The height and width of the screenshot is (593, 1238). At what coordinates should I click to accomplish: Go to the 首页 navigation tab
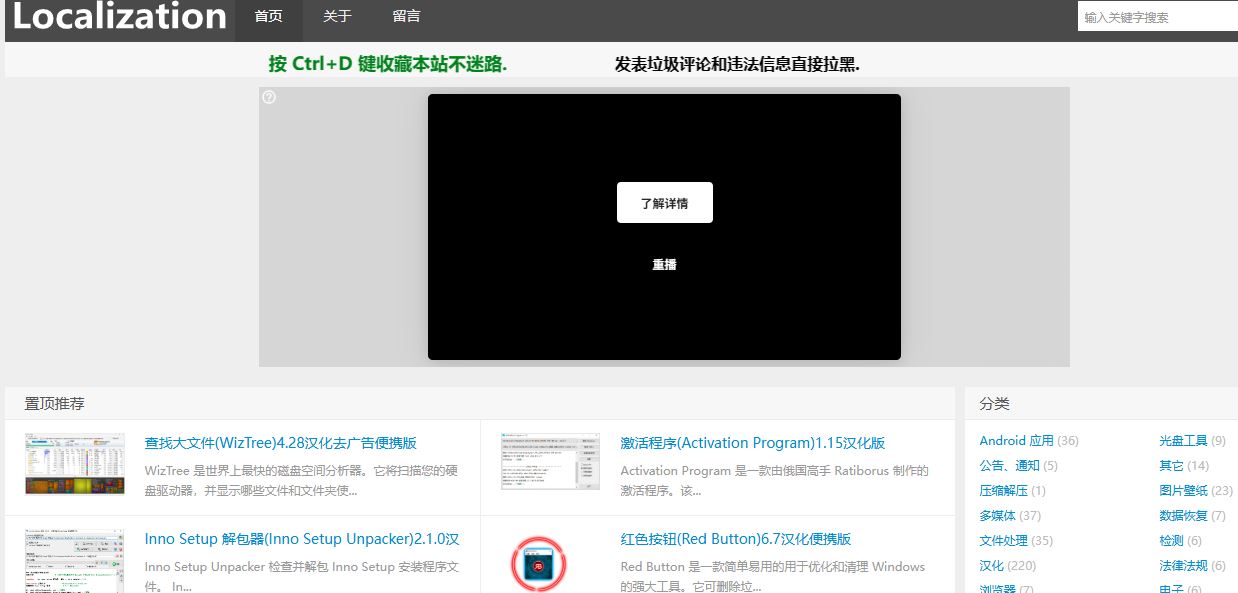click(269, 17)
